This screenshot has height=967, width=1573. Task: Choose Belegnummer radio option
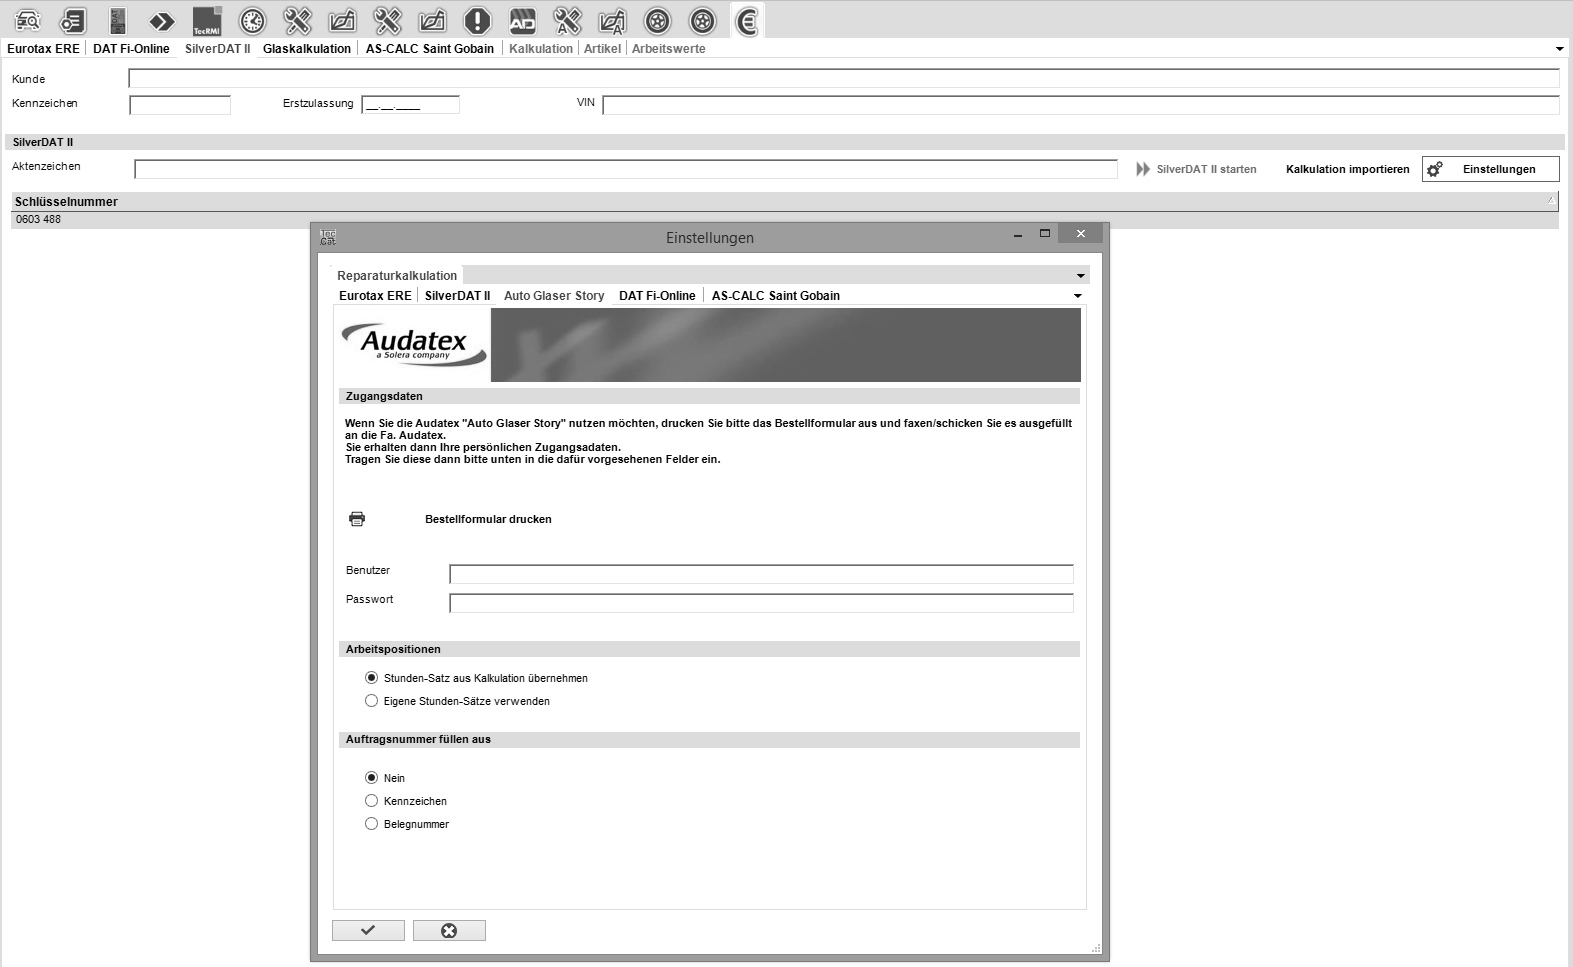pos(407,824)
